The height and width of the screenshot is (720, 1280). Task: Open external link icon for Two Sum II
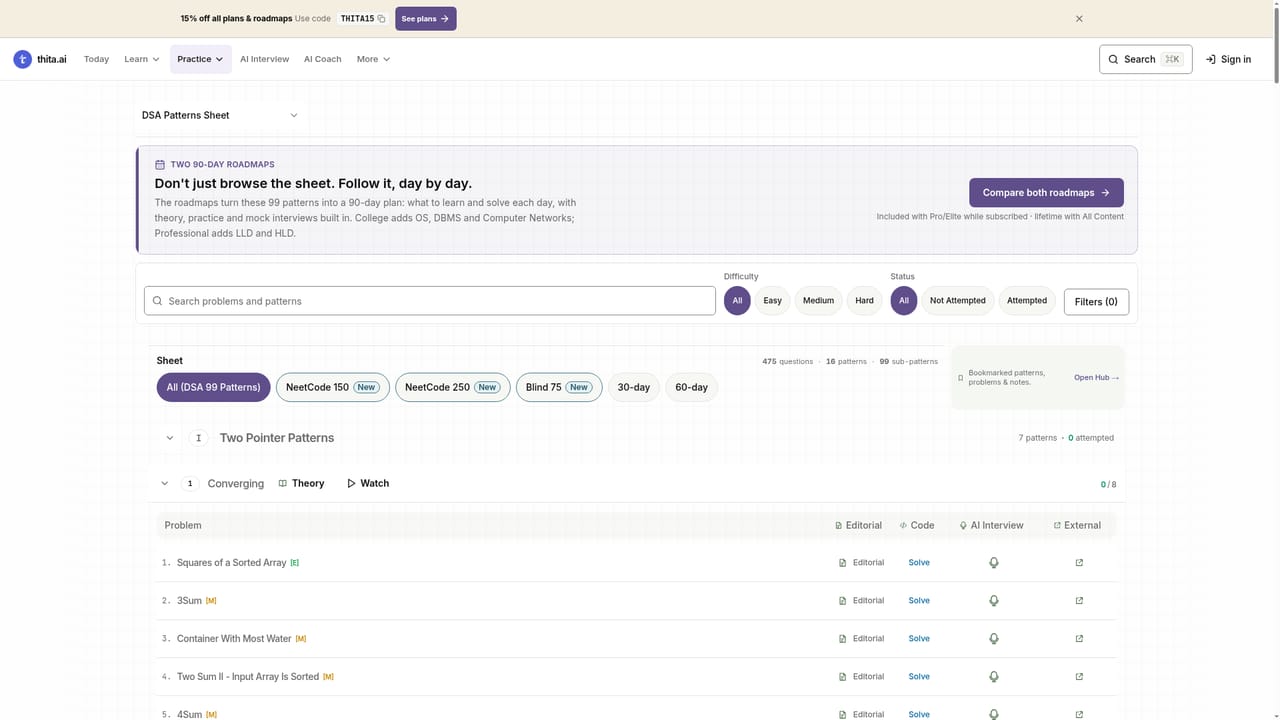pyautogui.click(x=1079, y=677)
